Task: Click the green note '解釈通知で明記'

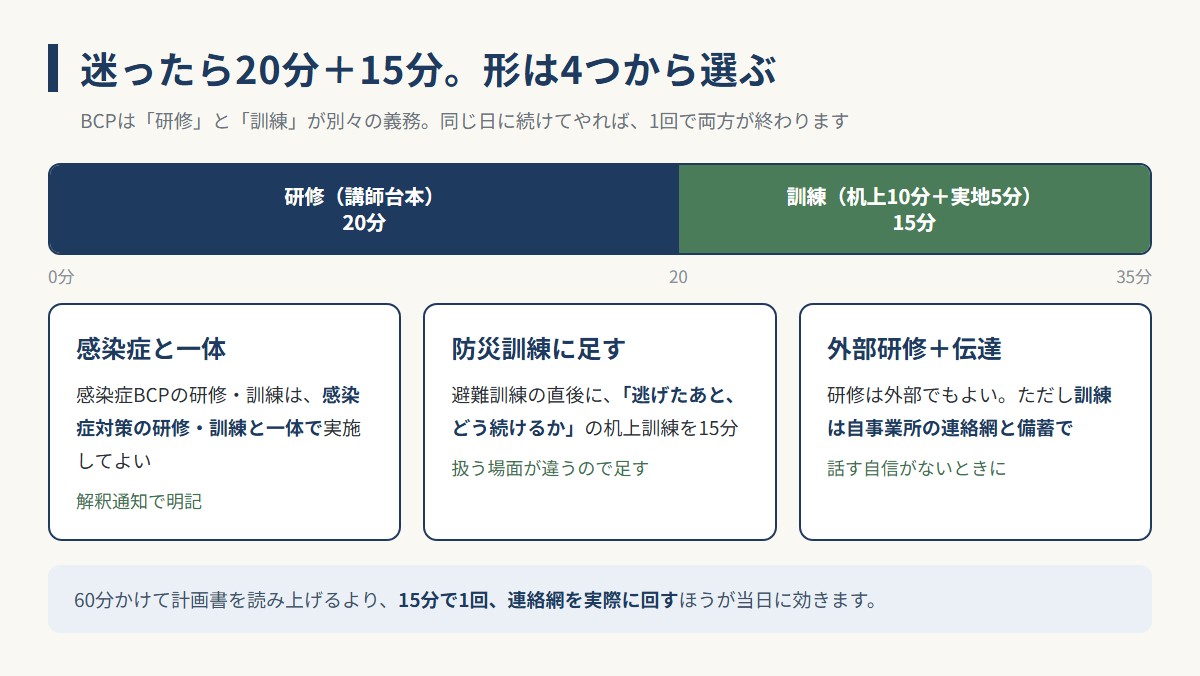Action: pos(139,501)
